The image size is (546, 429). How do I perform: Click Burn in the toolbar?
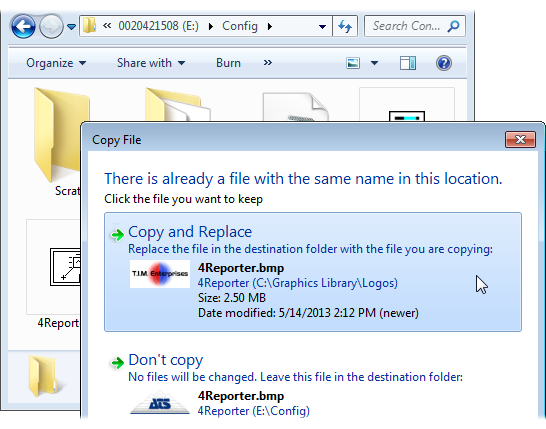pos(228,63)
